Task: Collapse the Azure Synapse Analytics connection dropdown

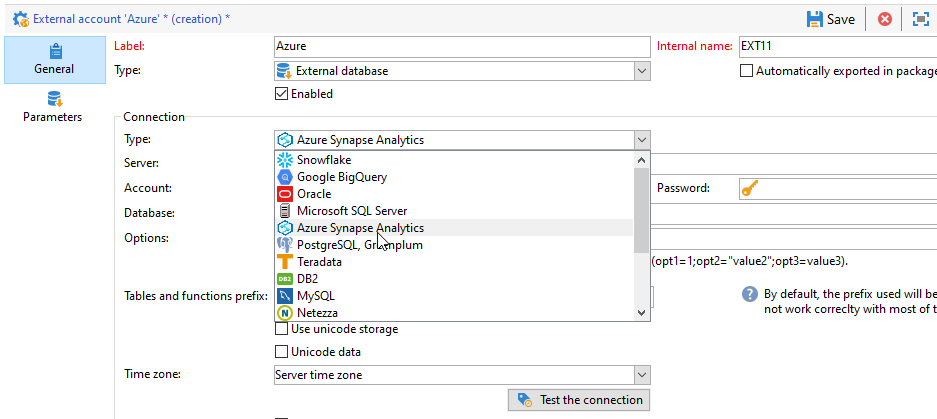Action: [x=641, y=140]
